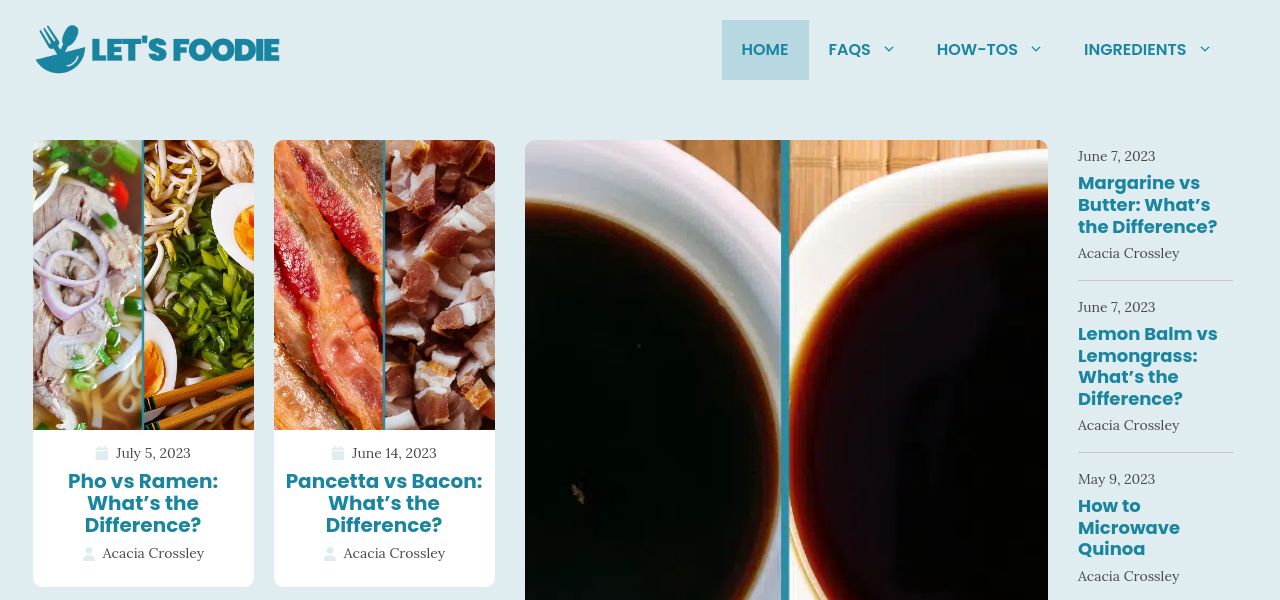Open the Pho vs Ramen article link
This screenshot has width=1280, height=600.
pyautogui.click(x=143, y=503)
